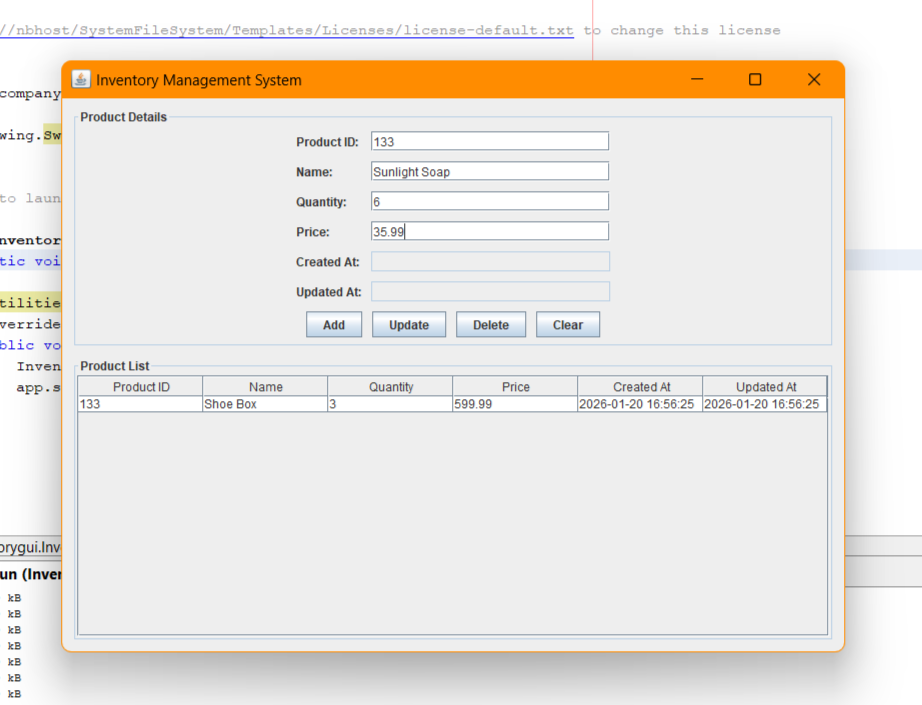The image size is (922, 705).
Task: Click the Inventory Management System window title
Action: click(x=199, y=80)
